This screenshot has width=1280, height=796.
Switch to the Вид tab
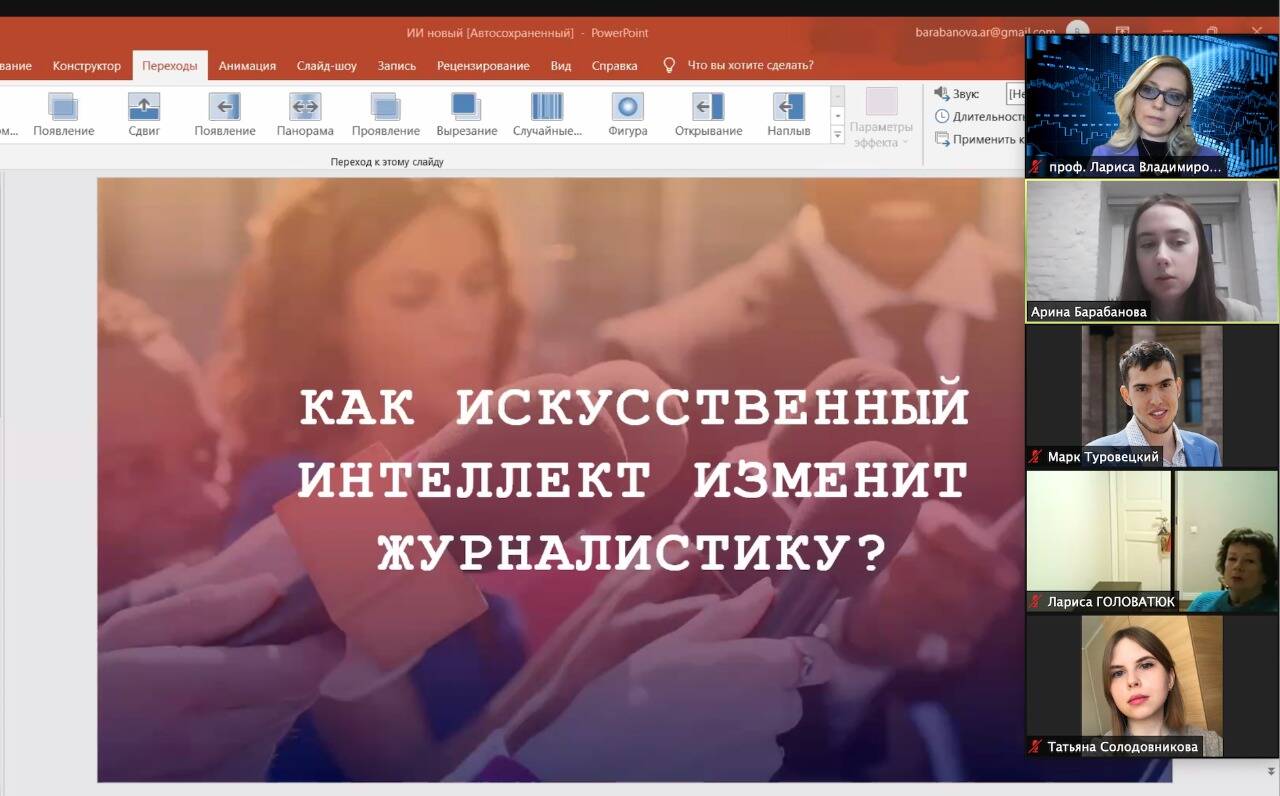point(561,66)
